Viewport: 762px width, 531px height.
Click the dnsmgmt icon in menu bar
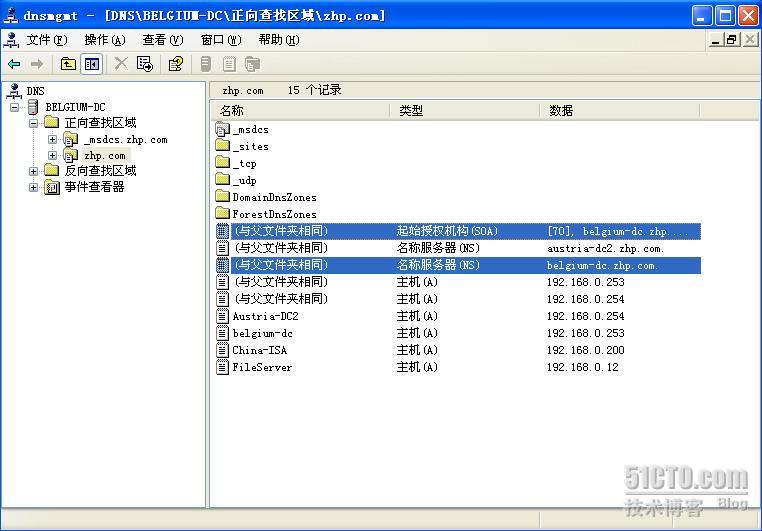click(11, 40)
